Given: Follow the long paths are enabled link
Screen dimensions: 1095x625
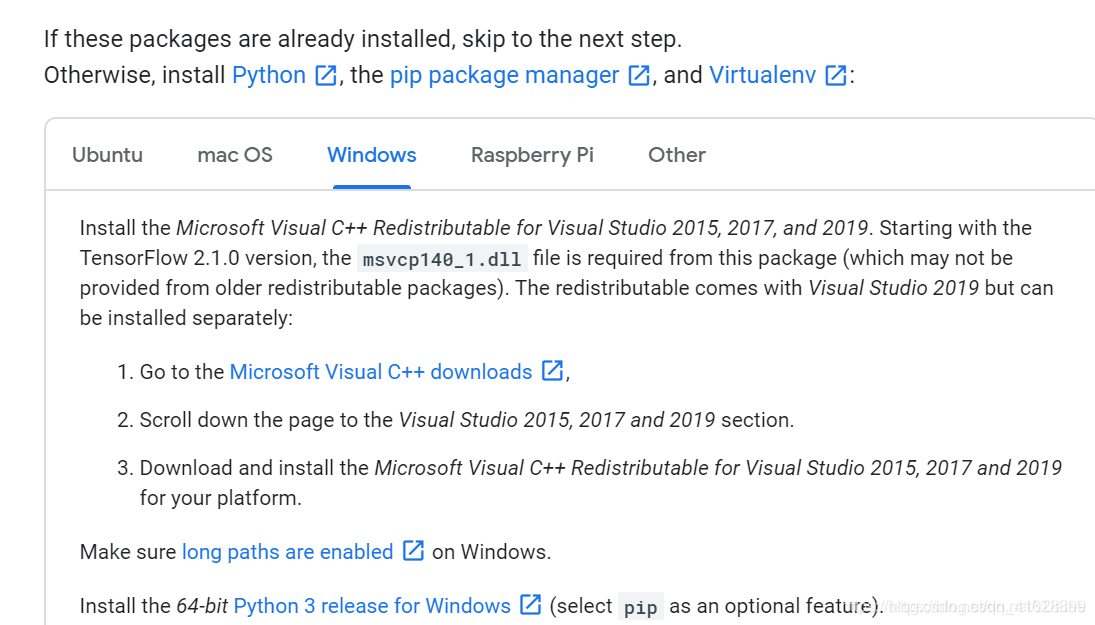Looking at the screenshot, I should coord(288,552).
